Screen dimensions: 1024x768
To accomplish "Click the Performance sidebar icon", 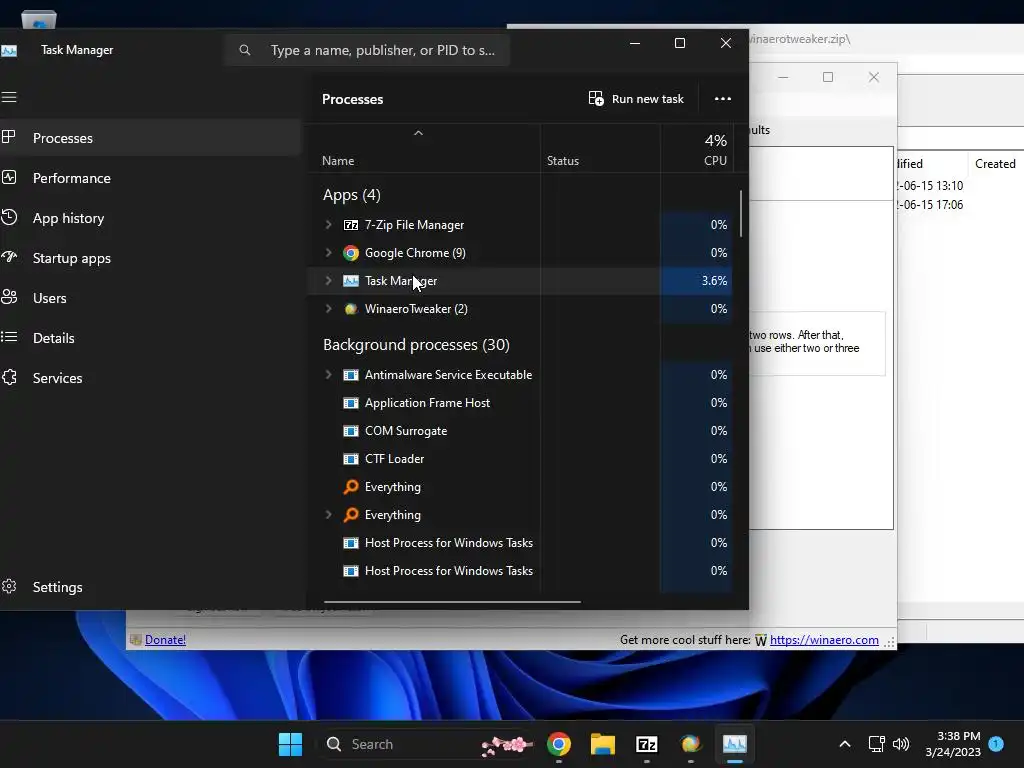I will point(8,178).
